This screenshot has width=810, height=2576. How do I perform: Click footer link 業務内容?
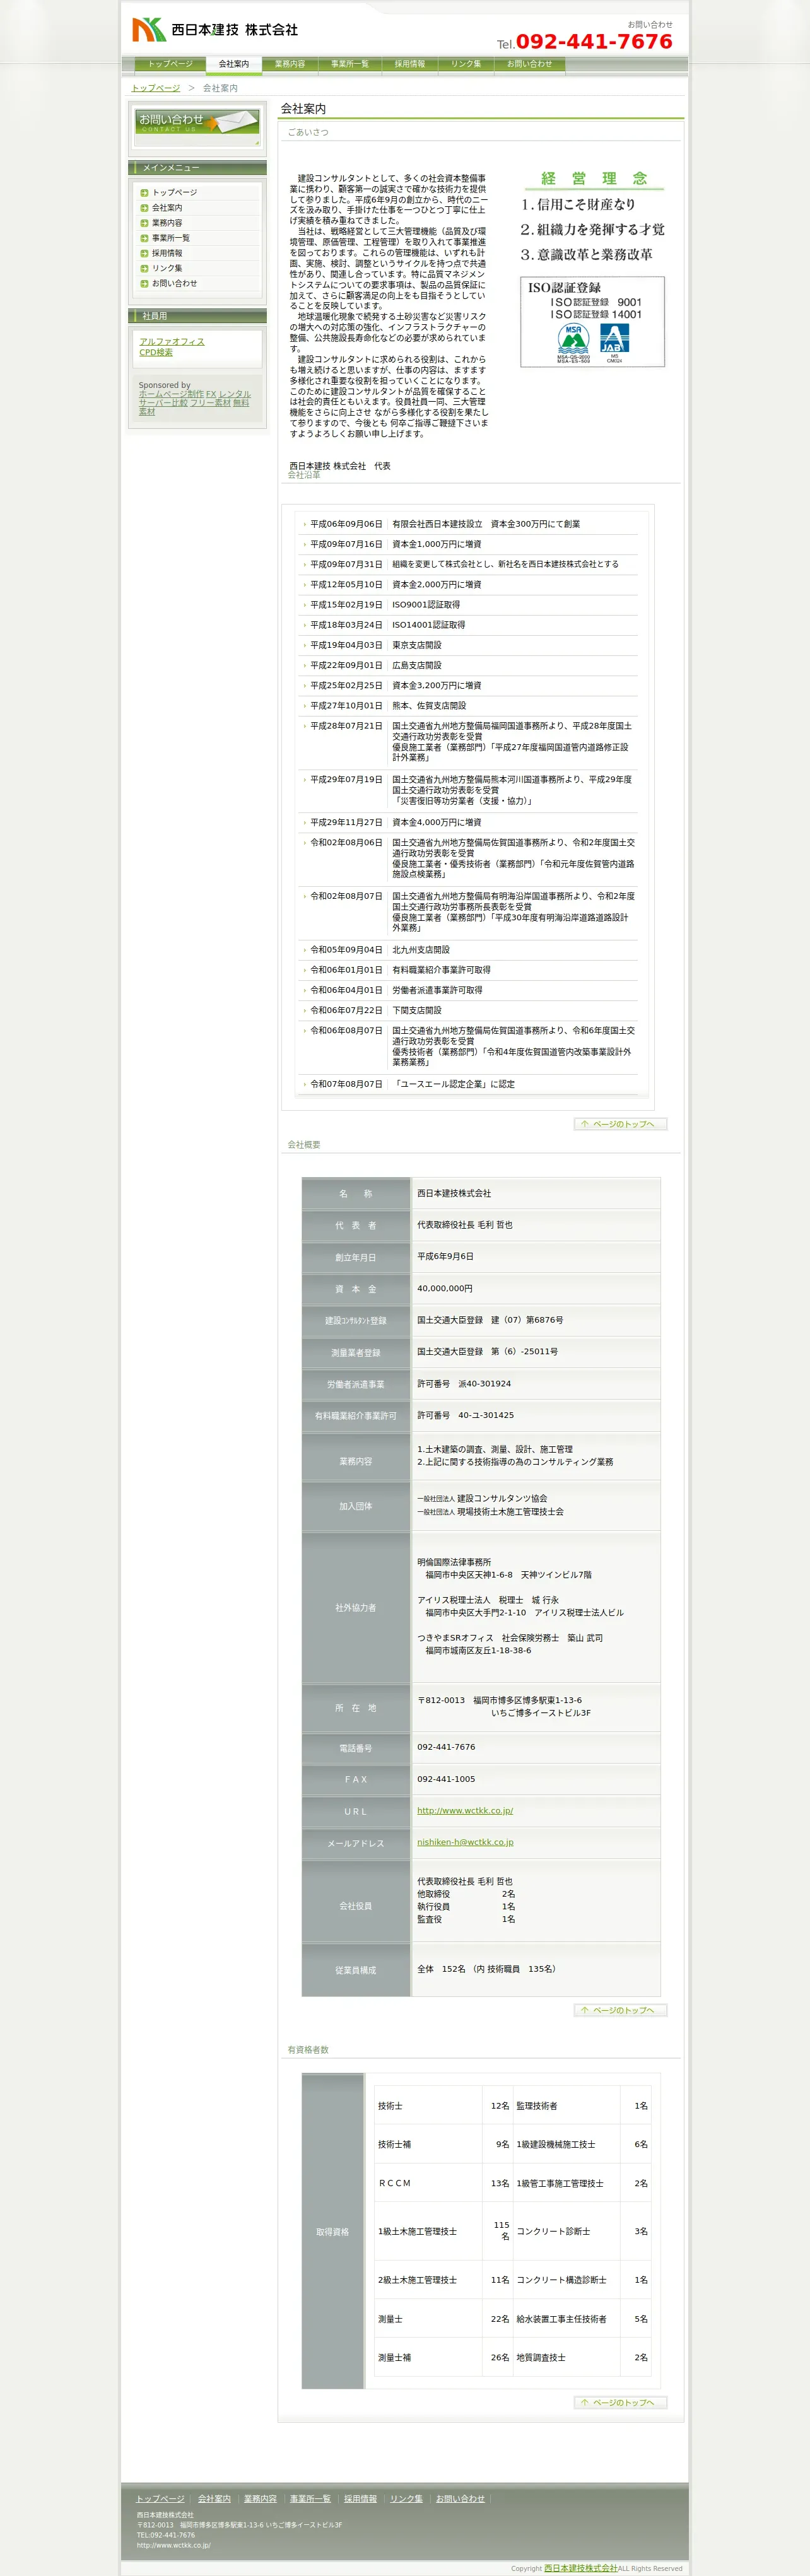260,2498
